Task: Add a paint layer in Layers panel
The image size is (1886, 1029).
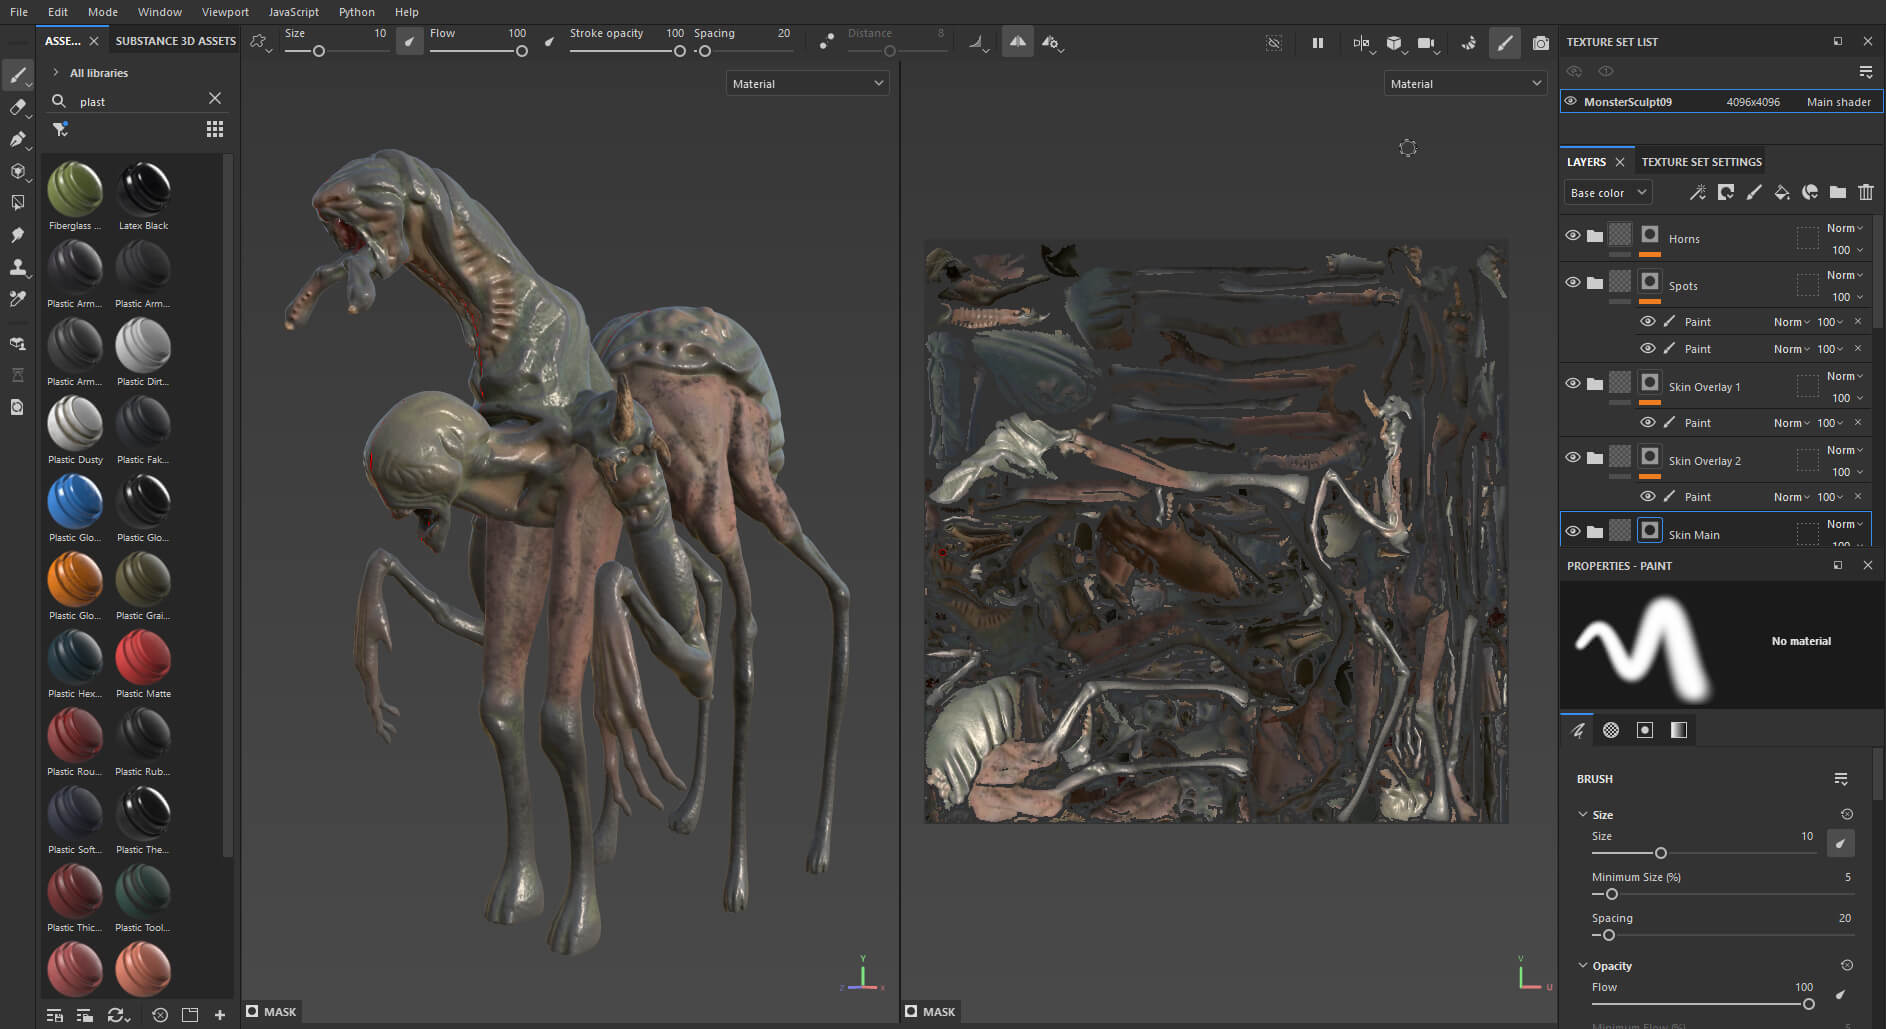Action: tap(1753, 192)
